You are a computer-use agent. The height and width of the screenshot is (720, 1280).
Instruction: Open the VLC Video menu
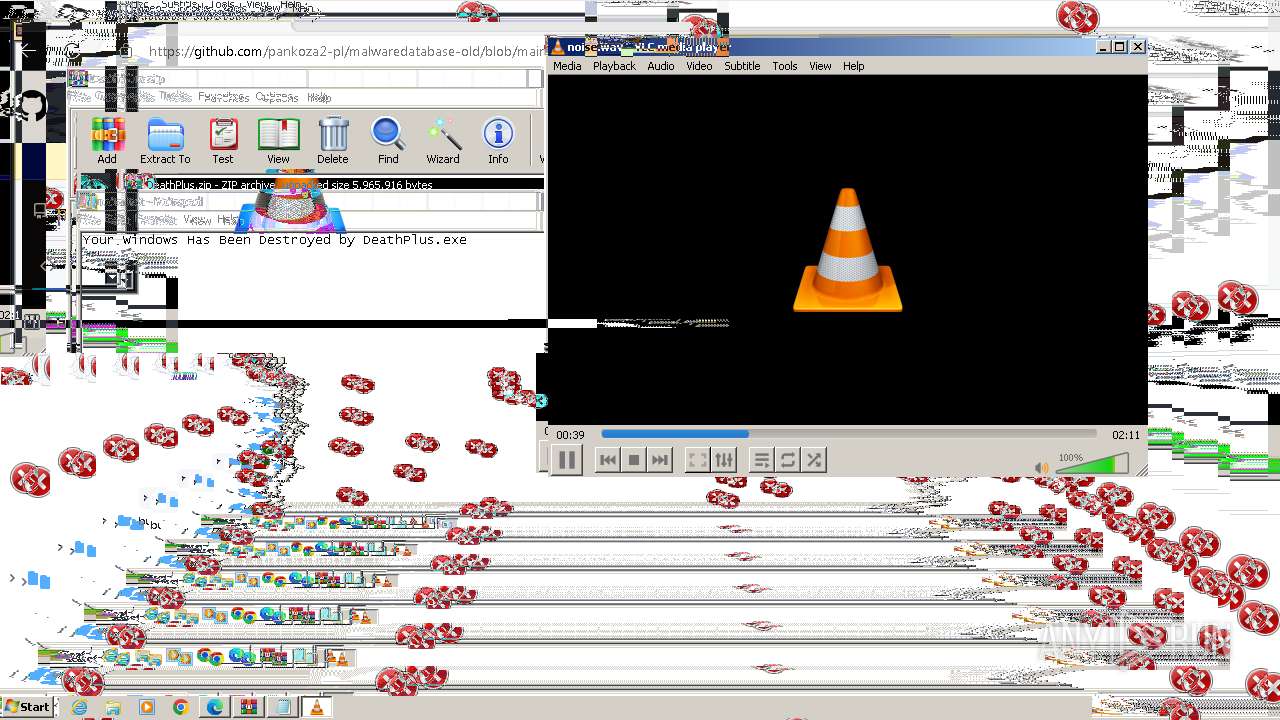[699, 66]
